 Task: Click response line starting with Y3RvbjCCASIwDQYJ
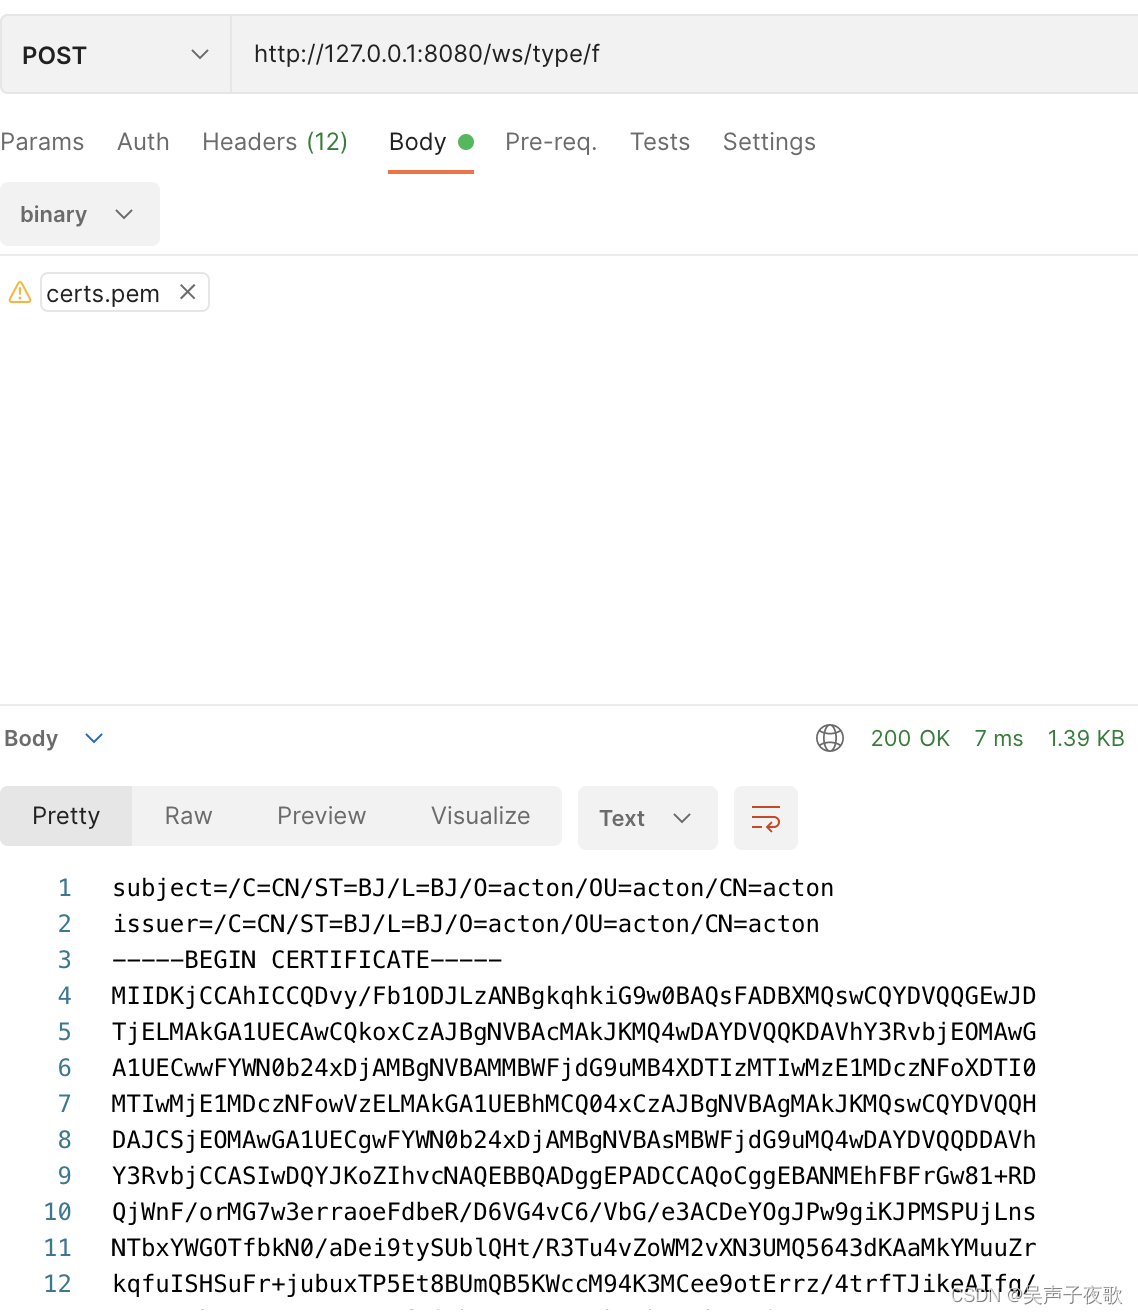point(574,1176)
